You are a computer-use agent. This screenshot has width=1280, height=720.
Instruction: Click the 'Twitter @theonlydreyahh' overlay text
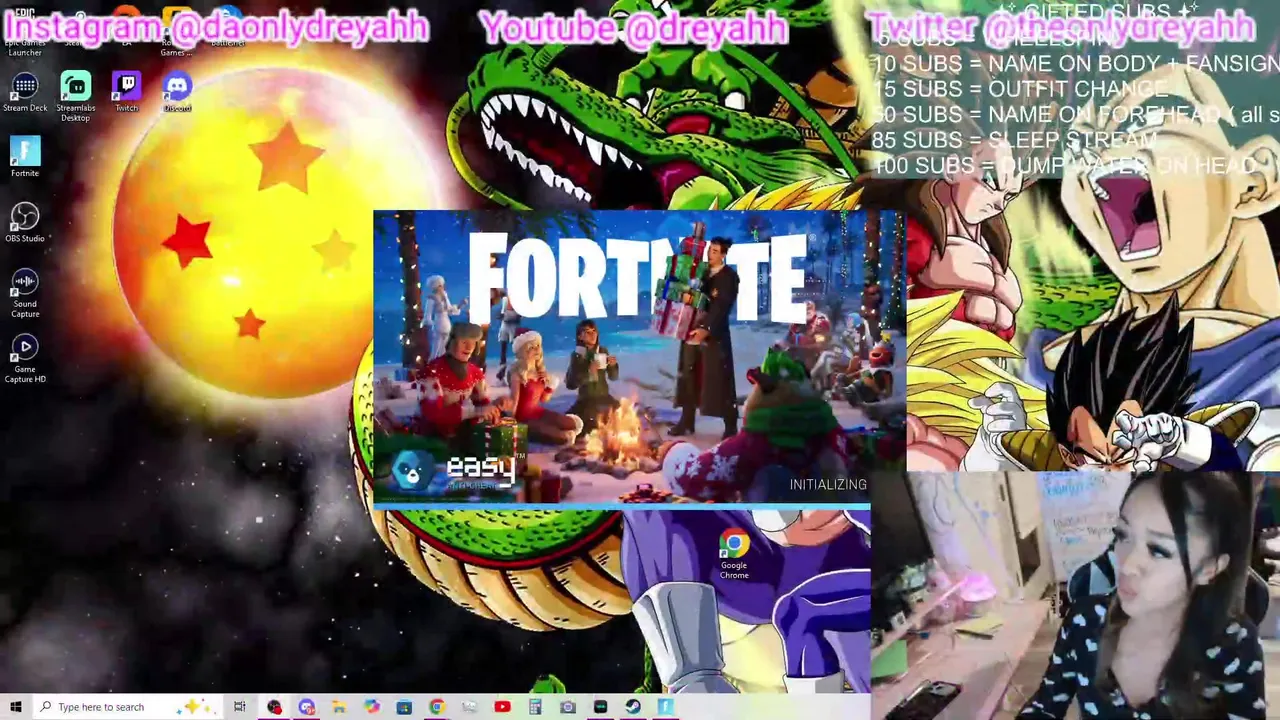[x=1060, y=28]
